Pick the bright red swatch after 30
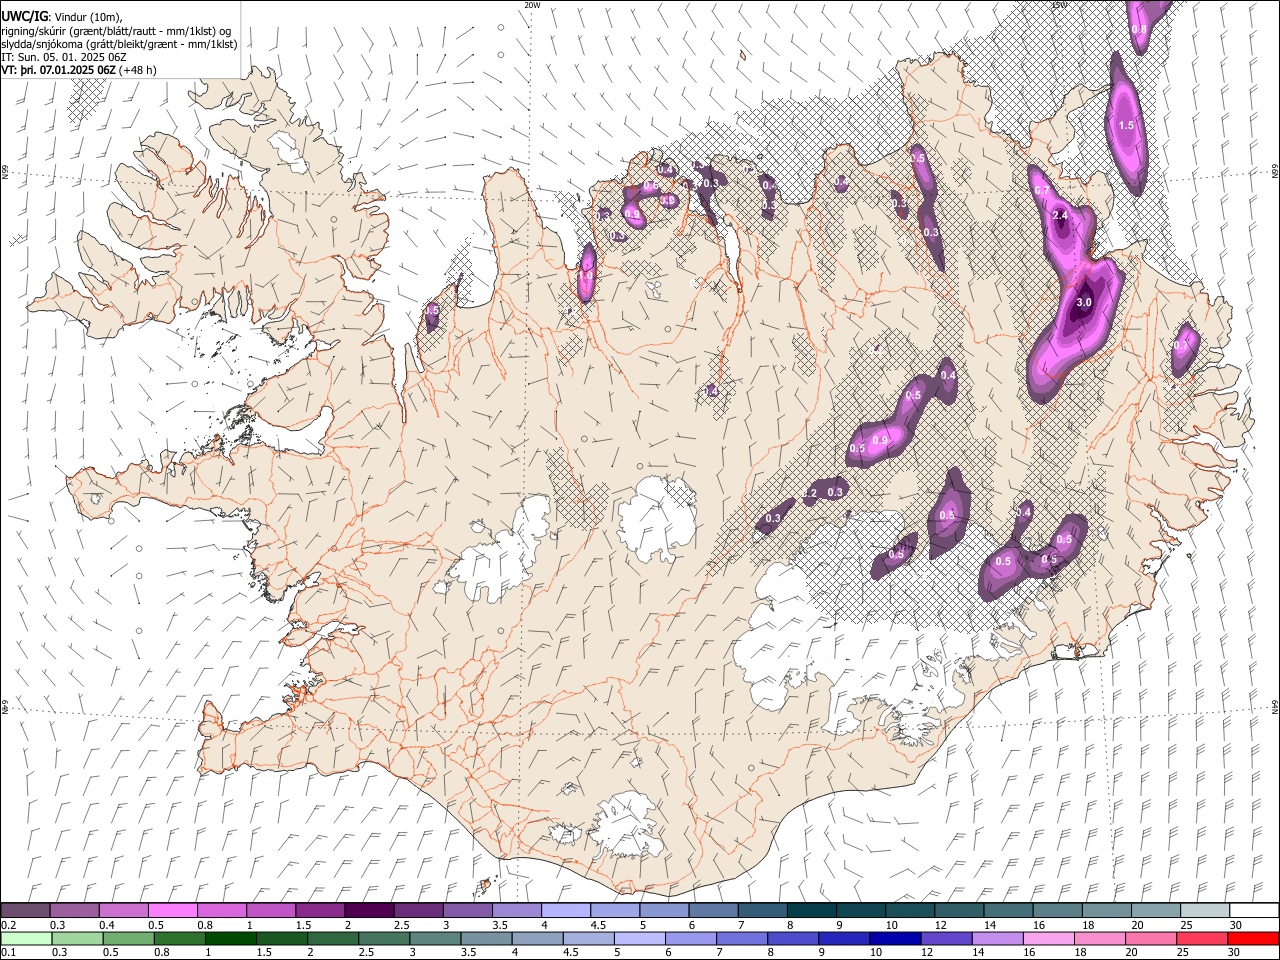This screenshot has width=1280, height=960. 1254,938
